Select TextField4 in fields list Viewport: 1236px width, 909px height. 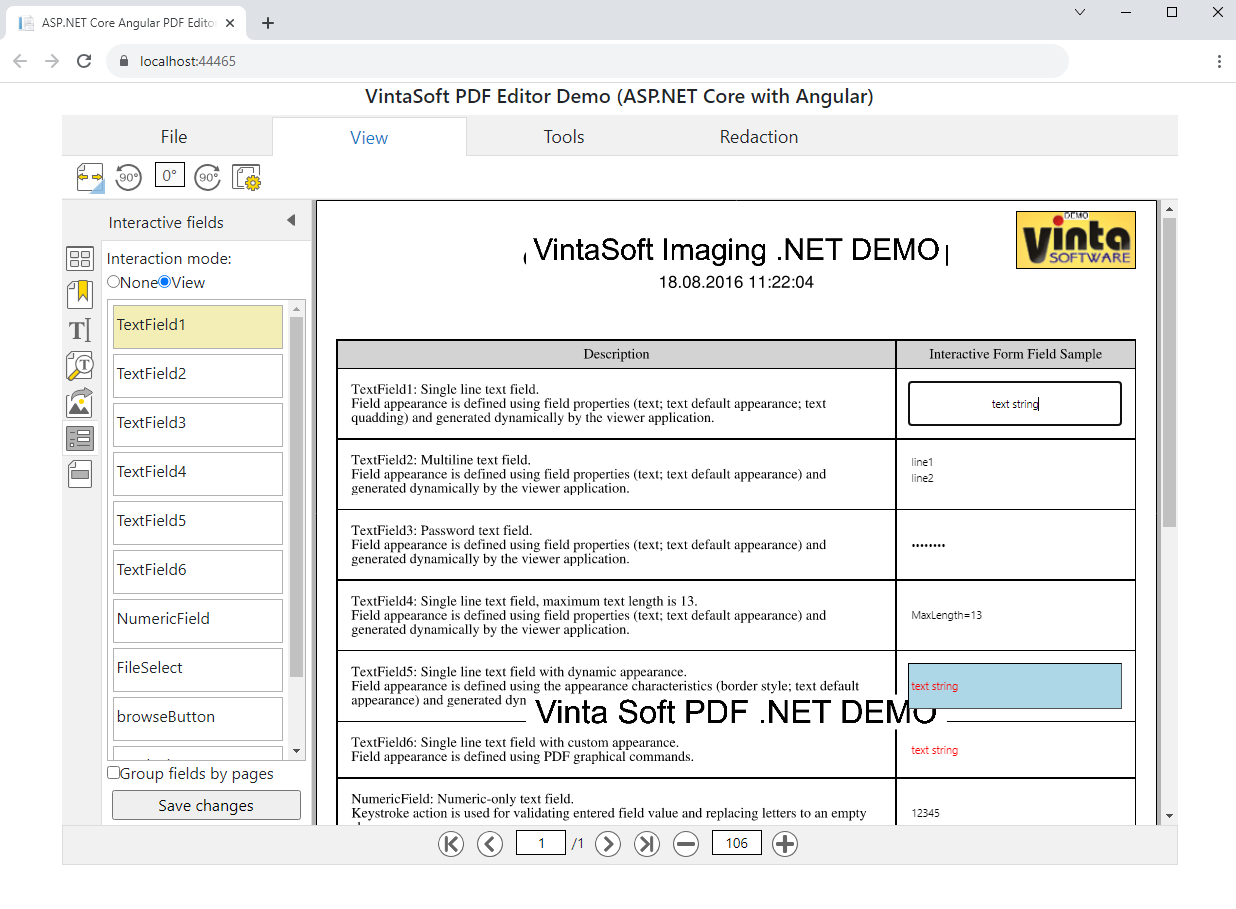point(198,474)
